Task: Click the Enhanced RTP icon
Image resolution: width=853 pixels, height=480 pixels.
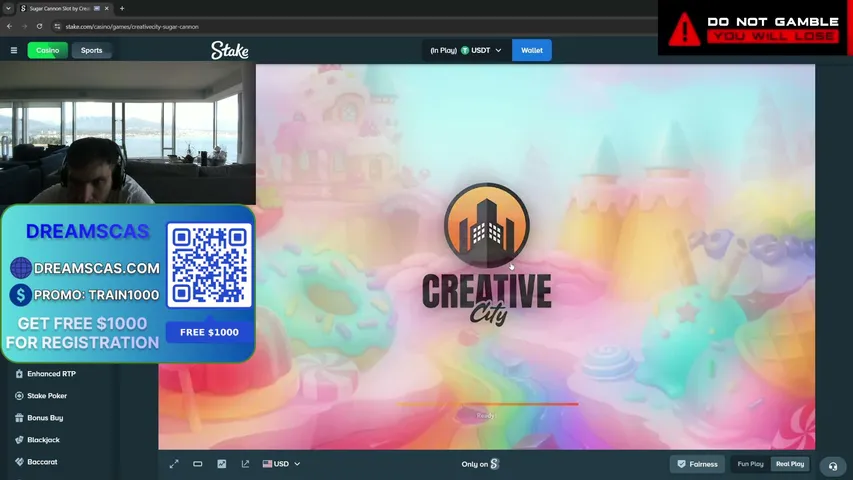Action: [19, 374]
